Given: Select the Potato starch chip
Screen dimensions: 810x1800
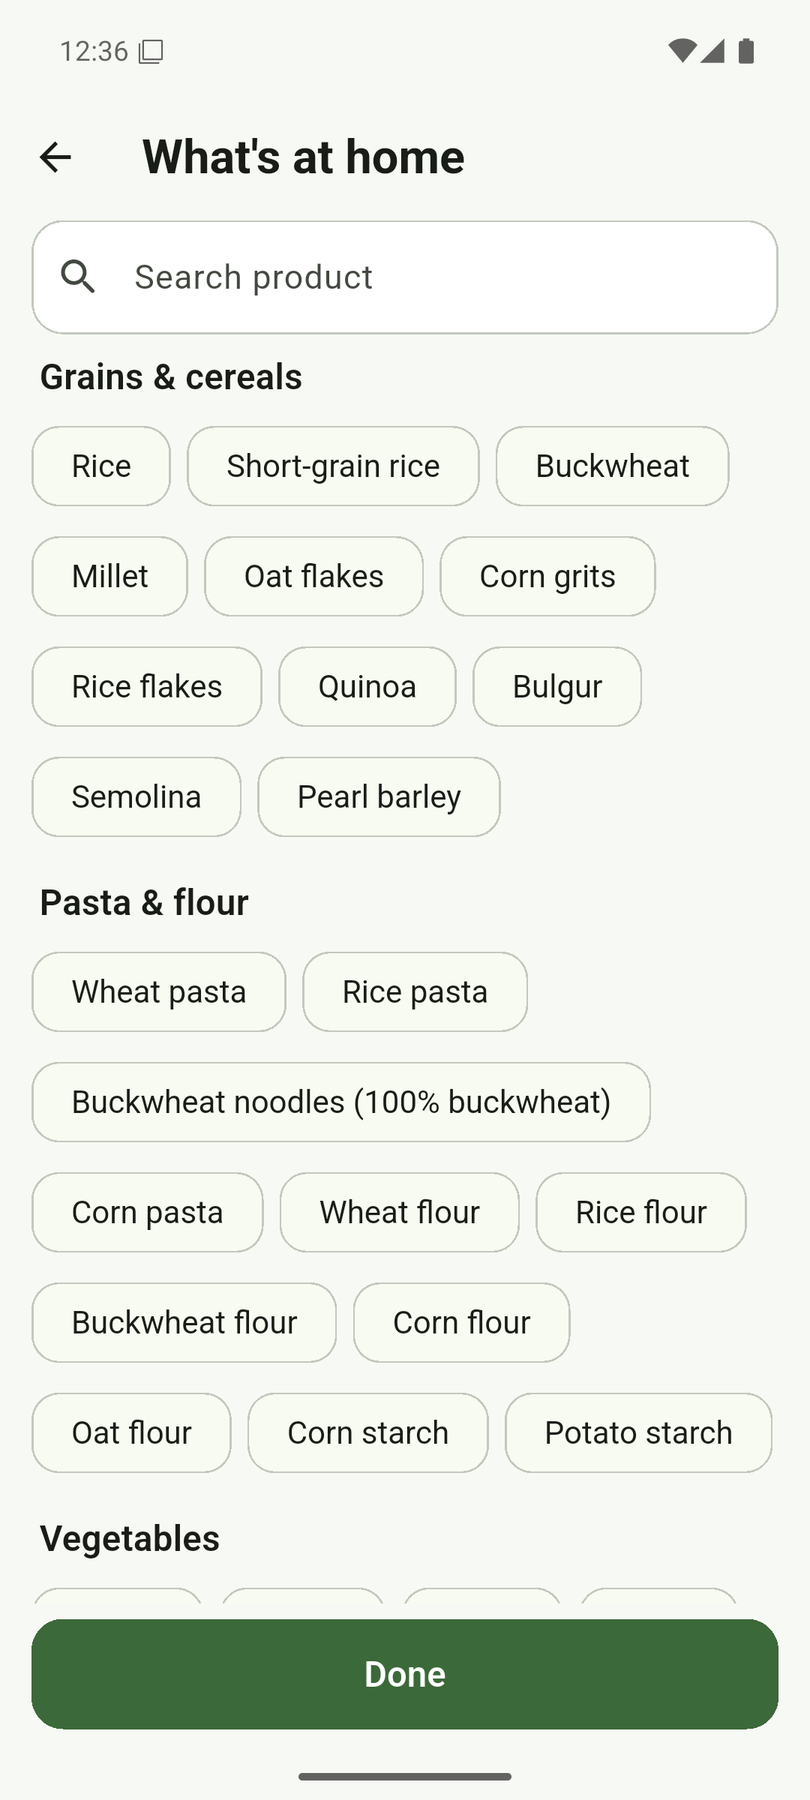Looking at the screenshot, I should pos(638,1432).
